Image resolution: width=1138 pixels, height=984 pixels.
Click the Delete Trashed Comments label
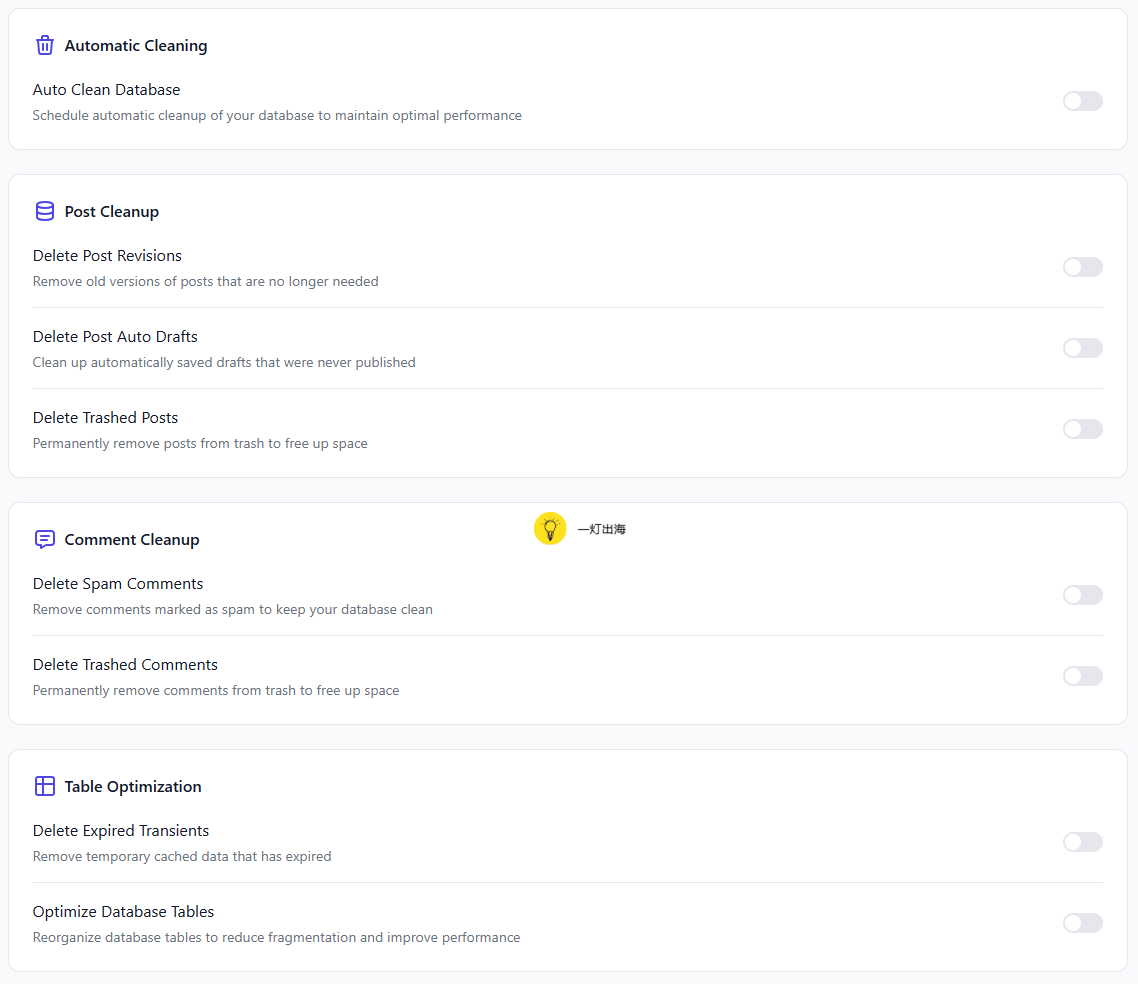[x=126, y=665]
